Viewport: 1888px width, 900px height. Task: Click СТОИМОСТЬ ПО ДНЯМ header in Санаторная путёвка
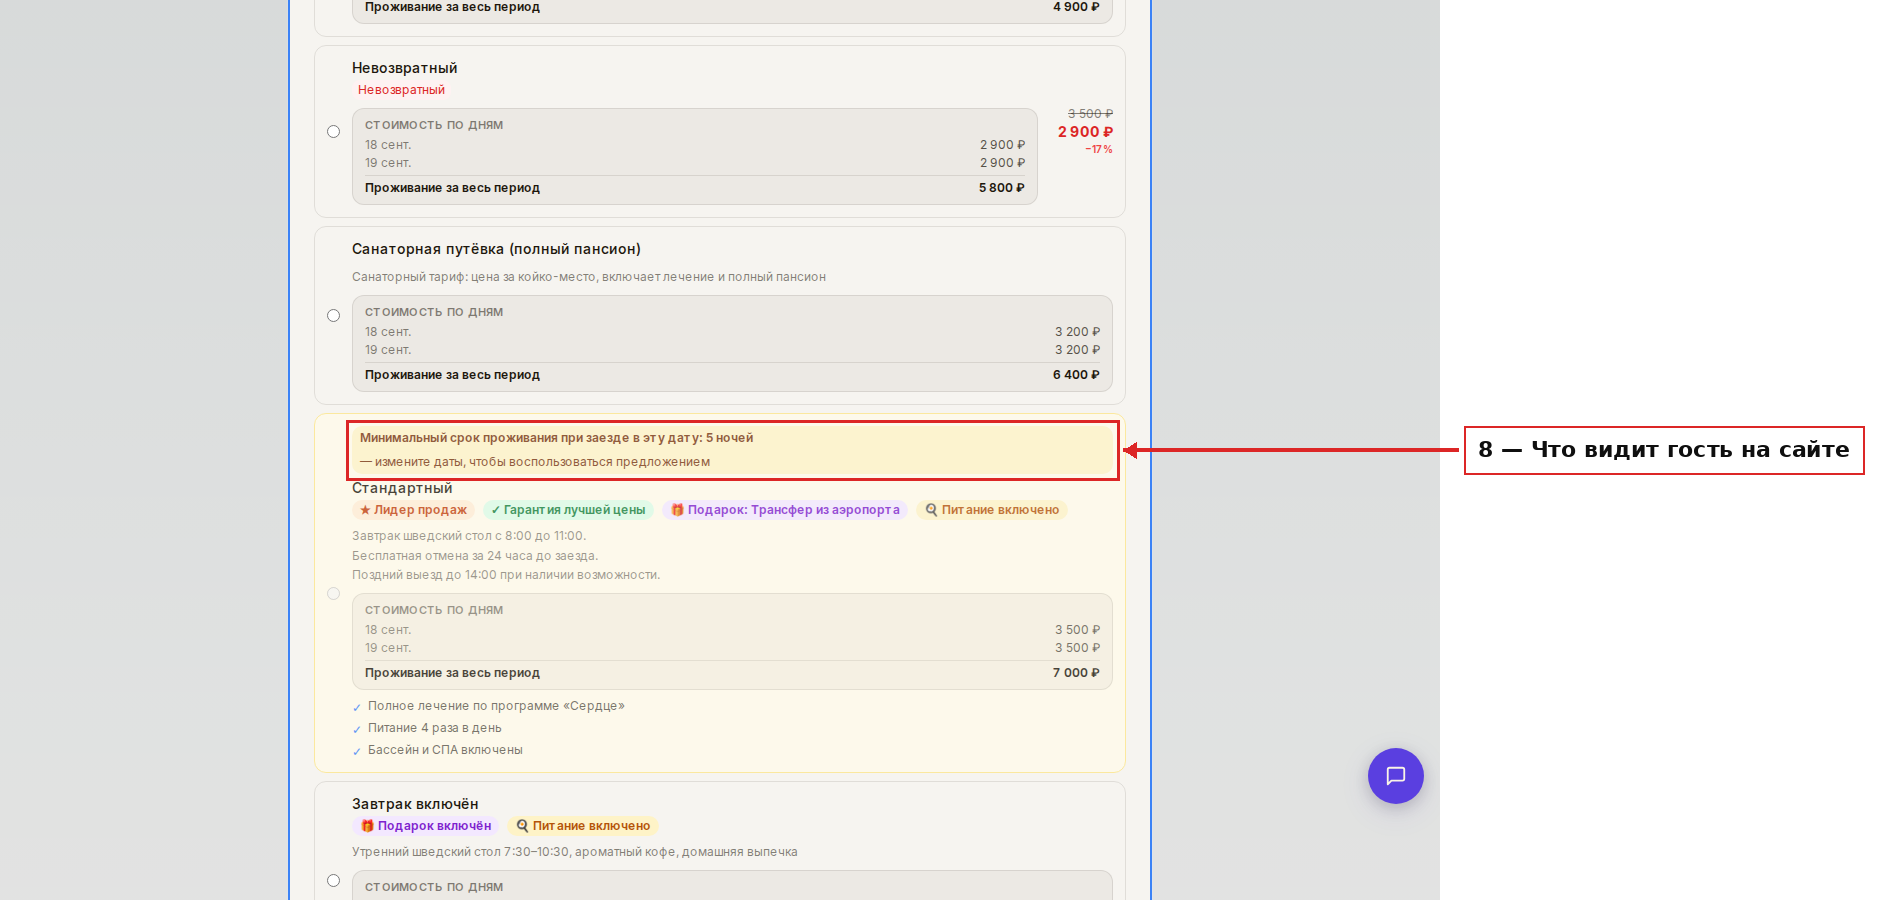pyautogui.click(x=434, y=312)
